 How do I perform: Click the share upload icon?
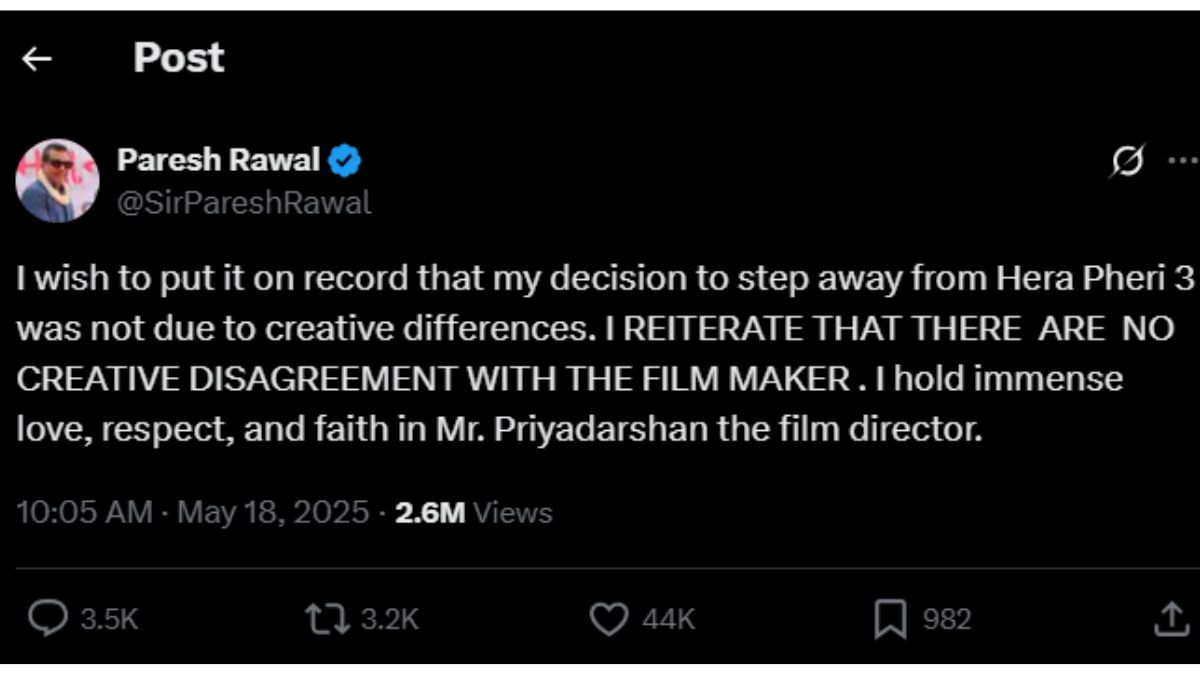[1167, 620]
